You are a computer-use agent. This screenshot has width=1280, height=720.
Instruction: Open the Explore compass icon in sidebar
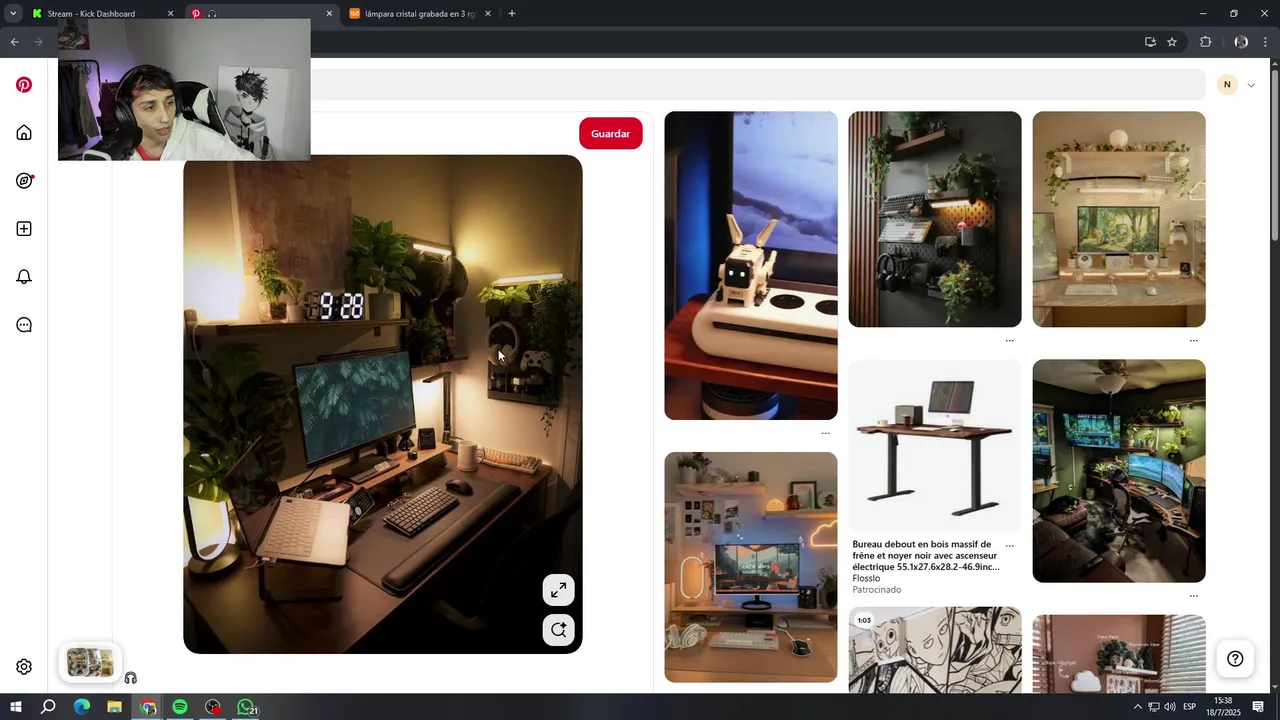[x=24, y=181]
